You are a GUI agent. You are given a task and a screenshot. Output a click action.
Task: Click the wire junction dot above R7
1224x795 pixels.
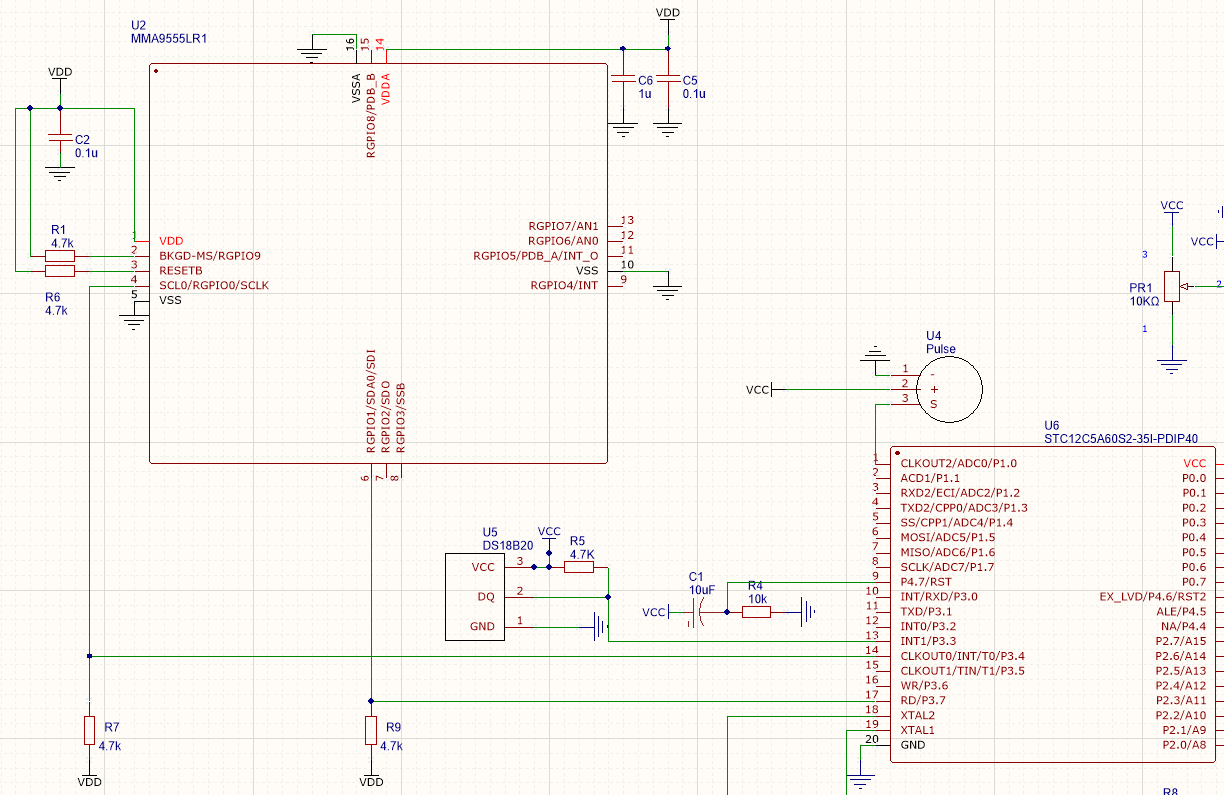90,656
